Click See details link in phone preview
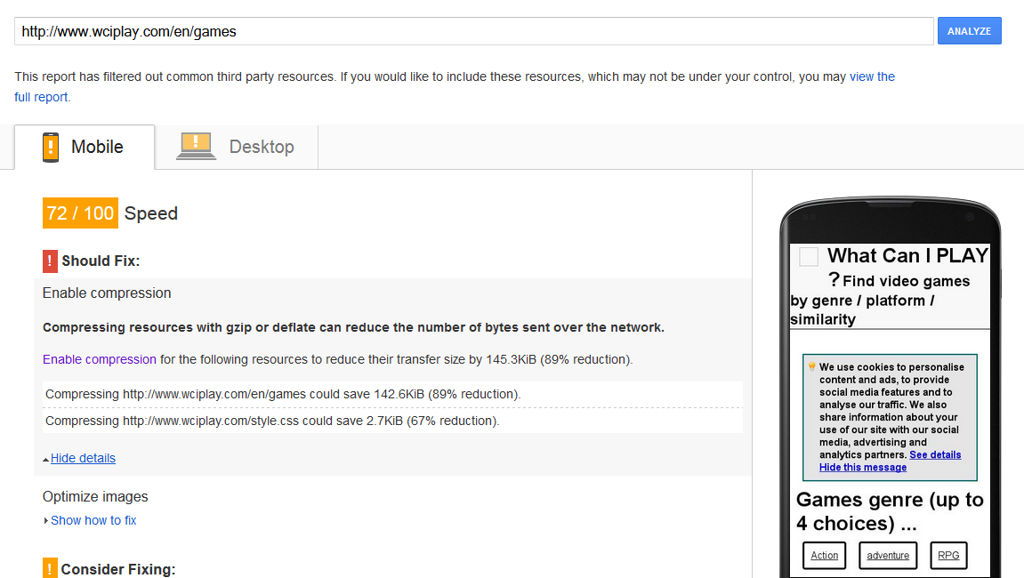The height and width of the screenshot is (578, 1024). pyautogui.click(x=935, y=455)
